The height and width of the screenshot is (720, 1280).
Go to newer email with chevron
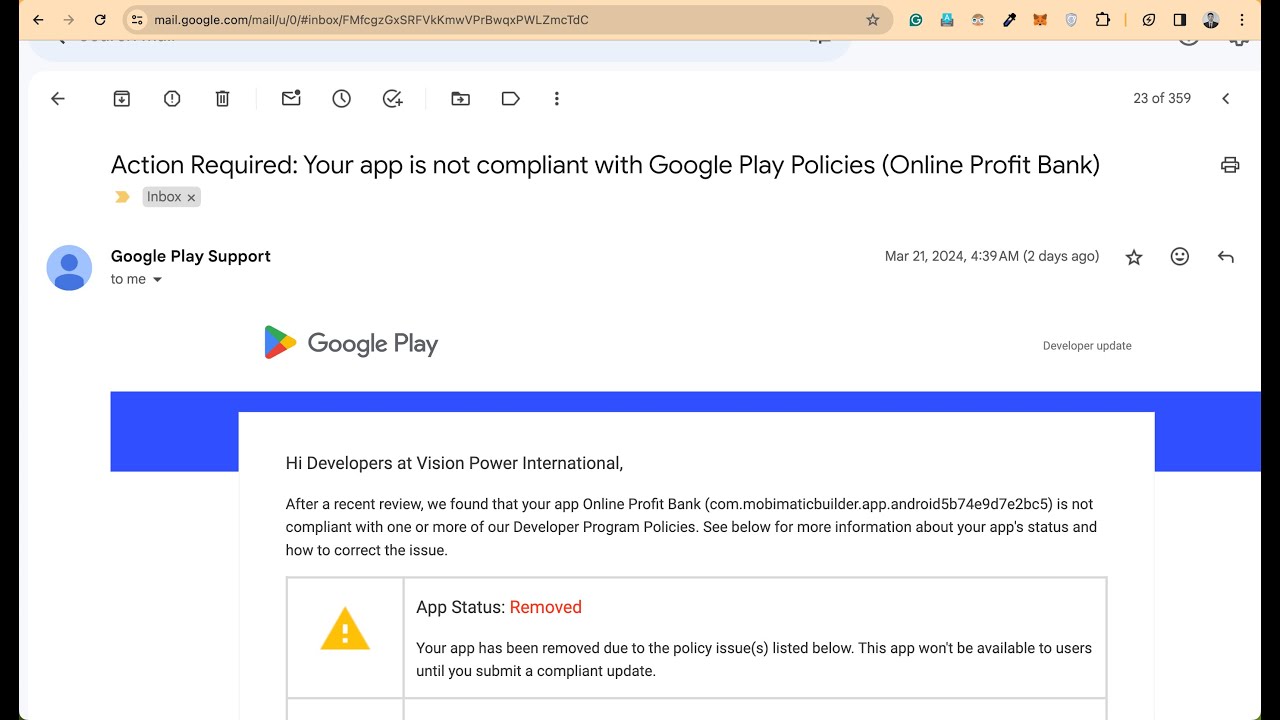click(x=1226, y=98)
